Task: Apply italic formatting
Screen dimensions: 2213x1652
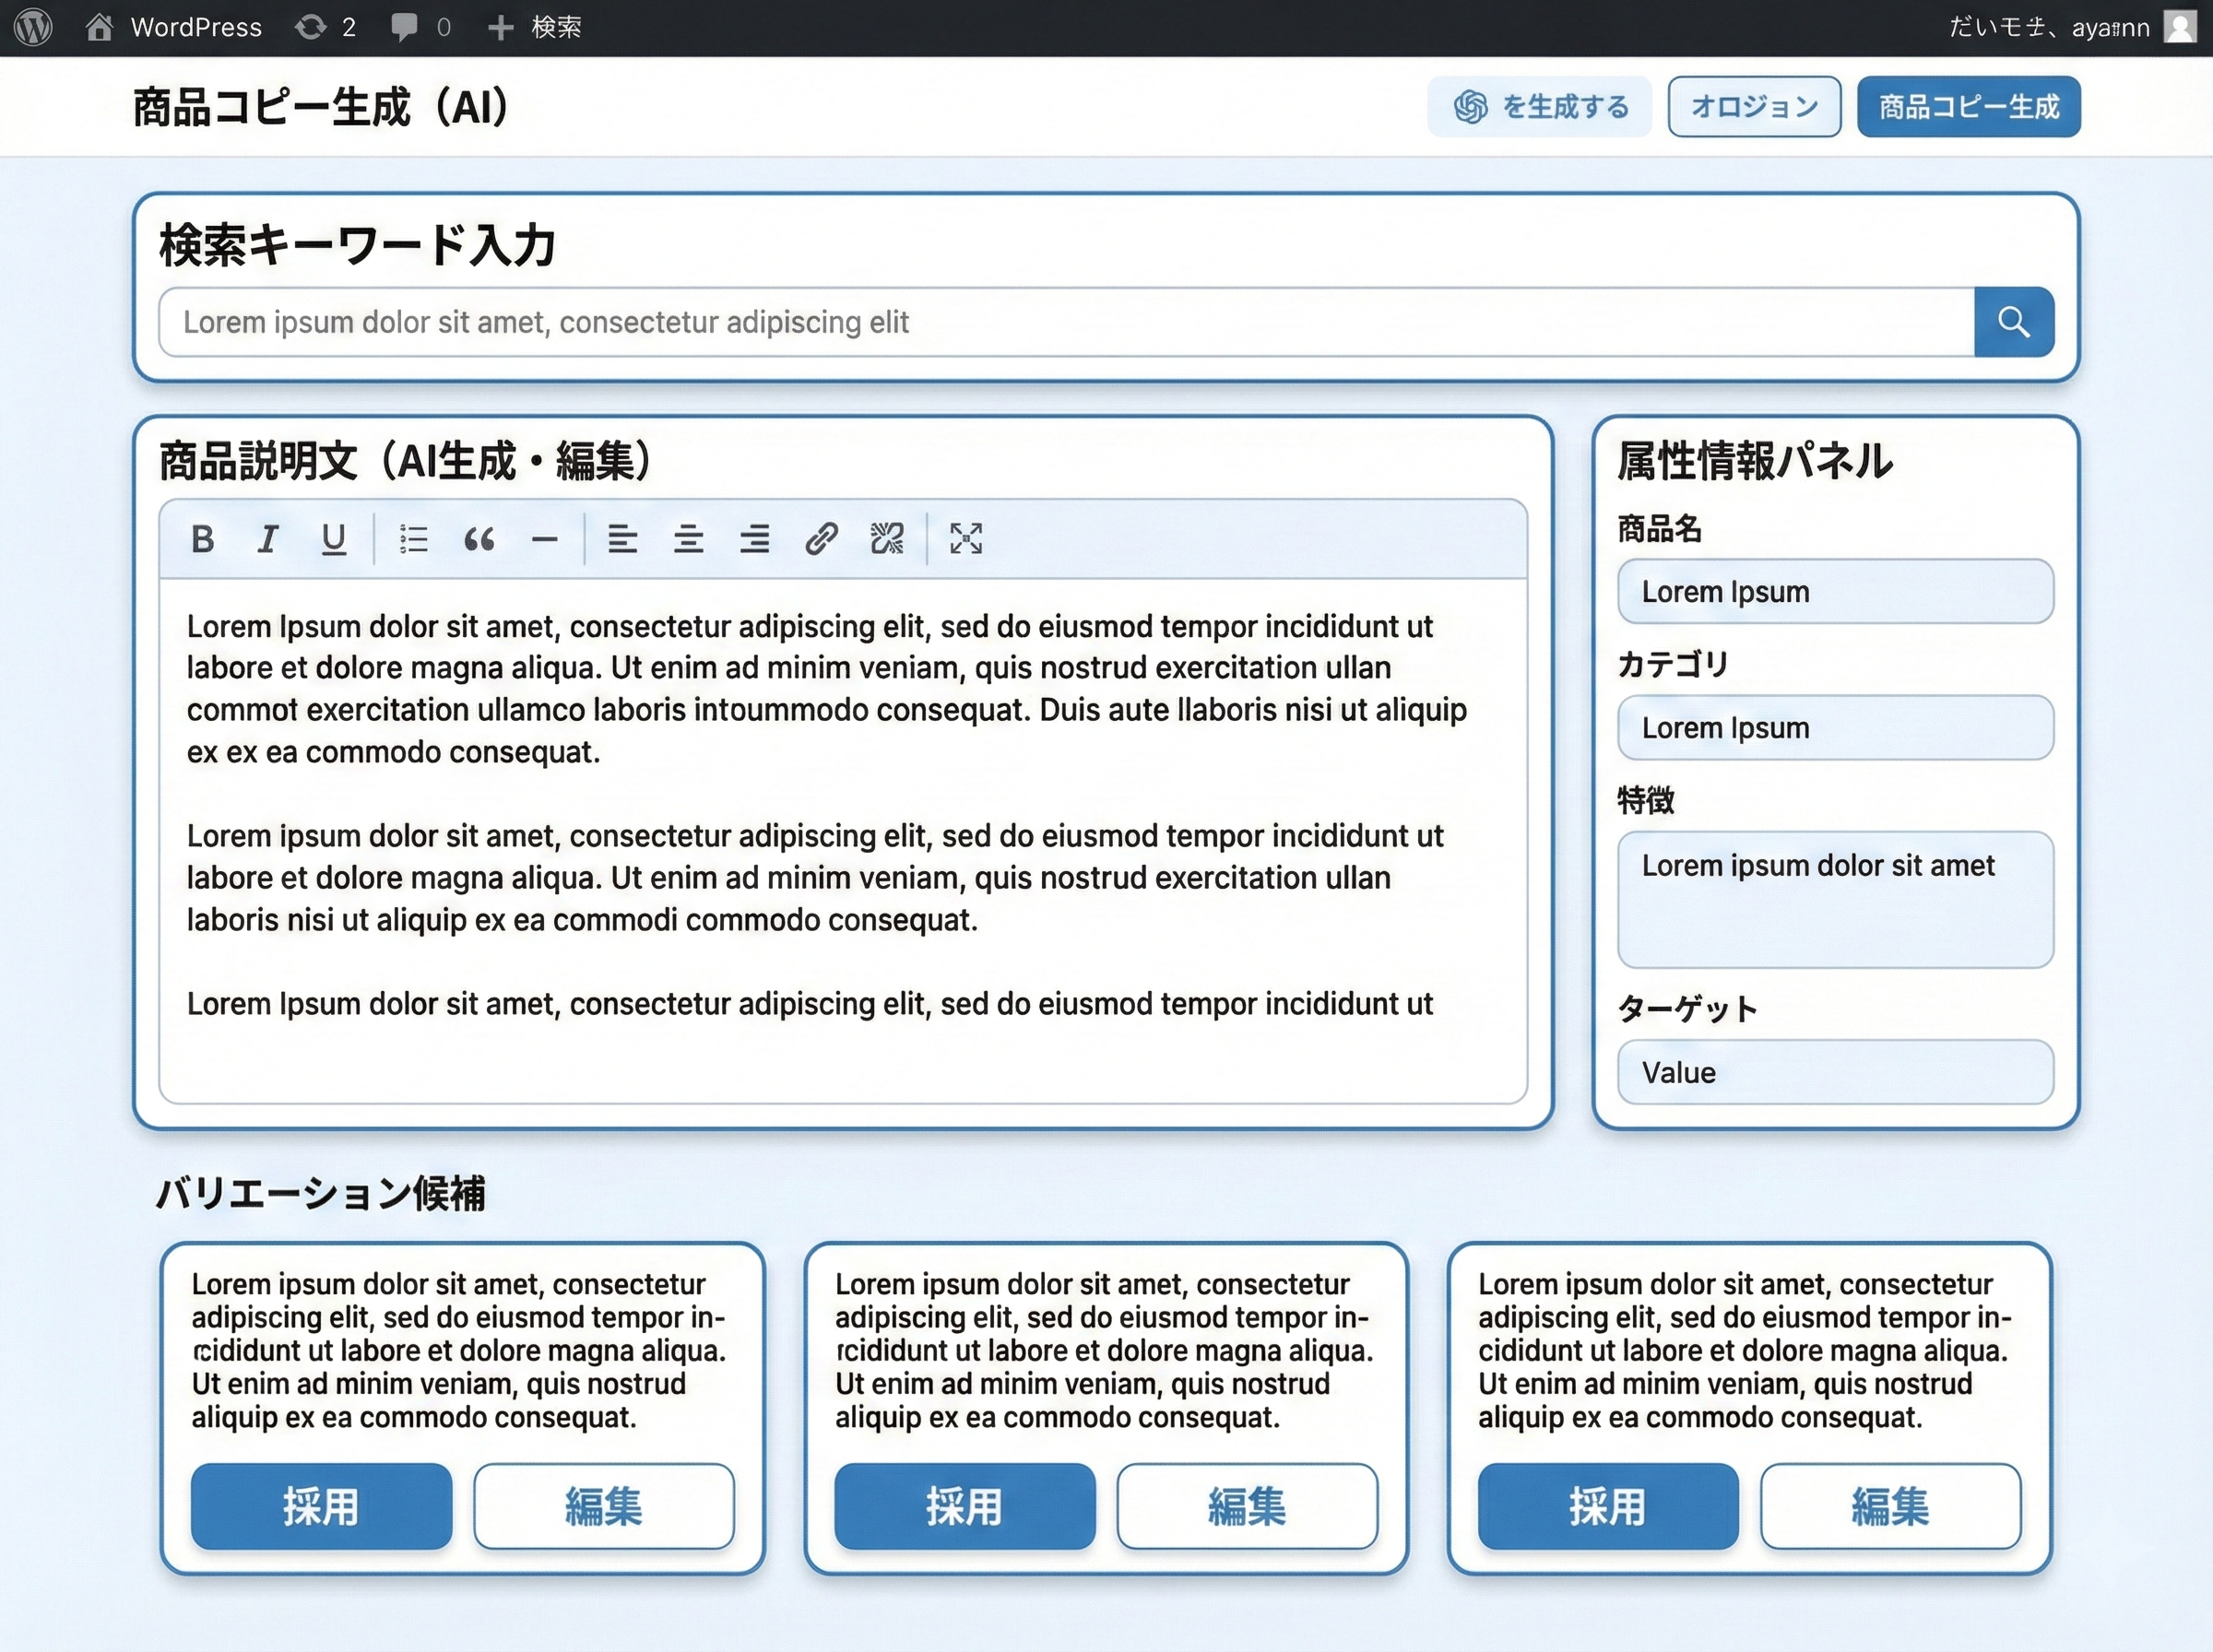Action: pos(267,540)
